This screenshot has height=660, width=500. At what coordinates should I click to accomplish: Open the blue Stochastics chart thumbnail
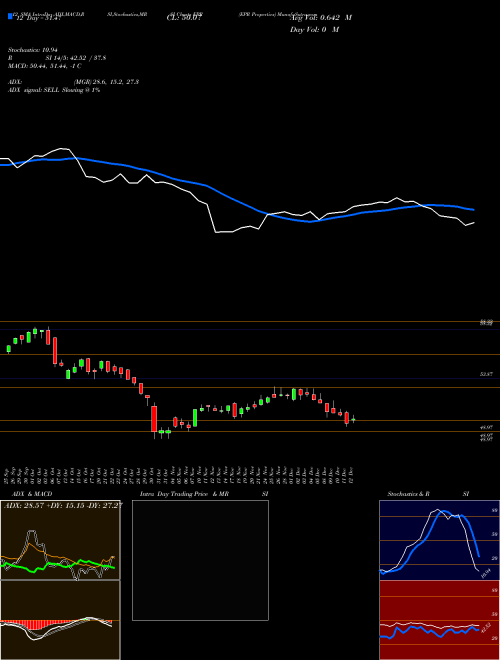(439, 540)
